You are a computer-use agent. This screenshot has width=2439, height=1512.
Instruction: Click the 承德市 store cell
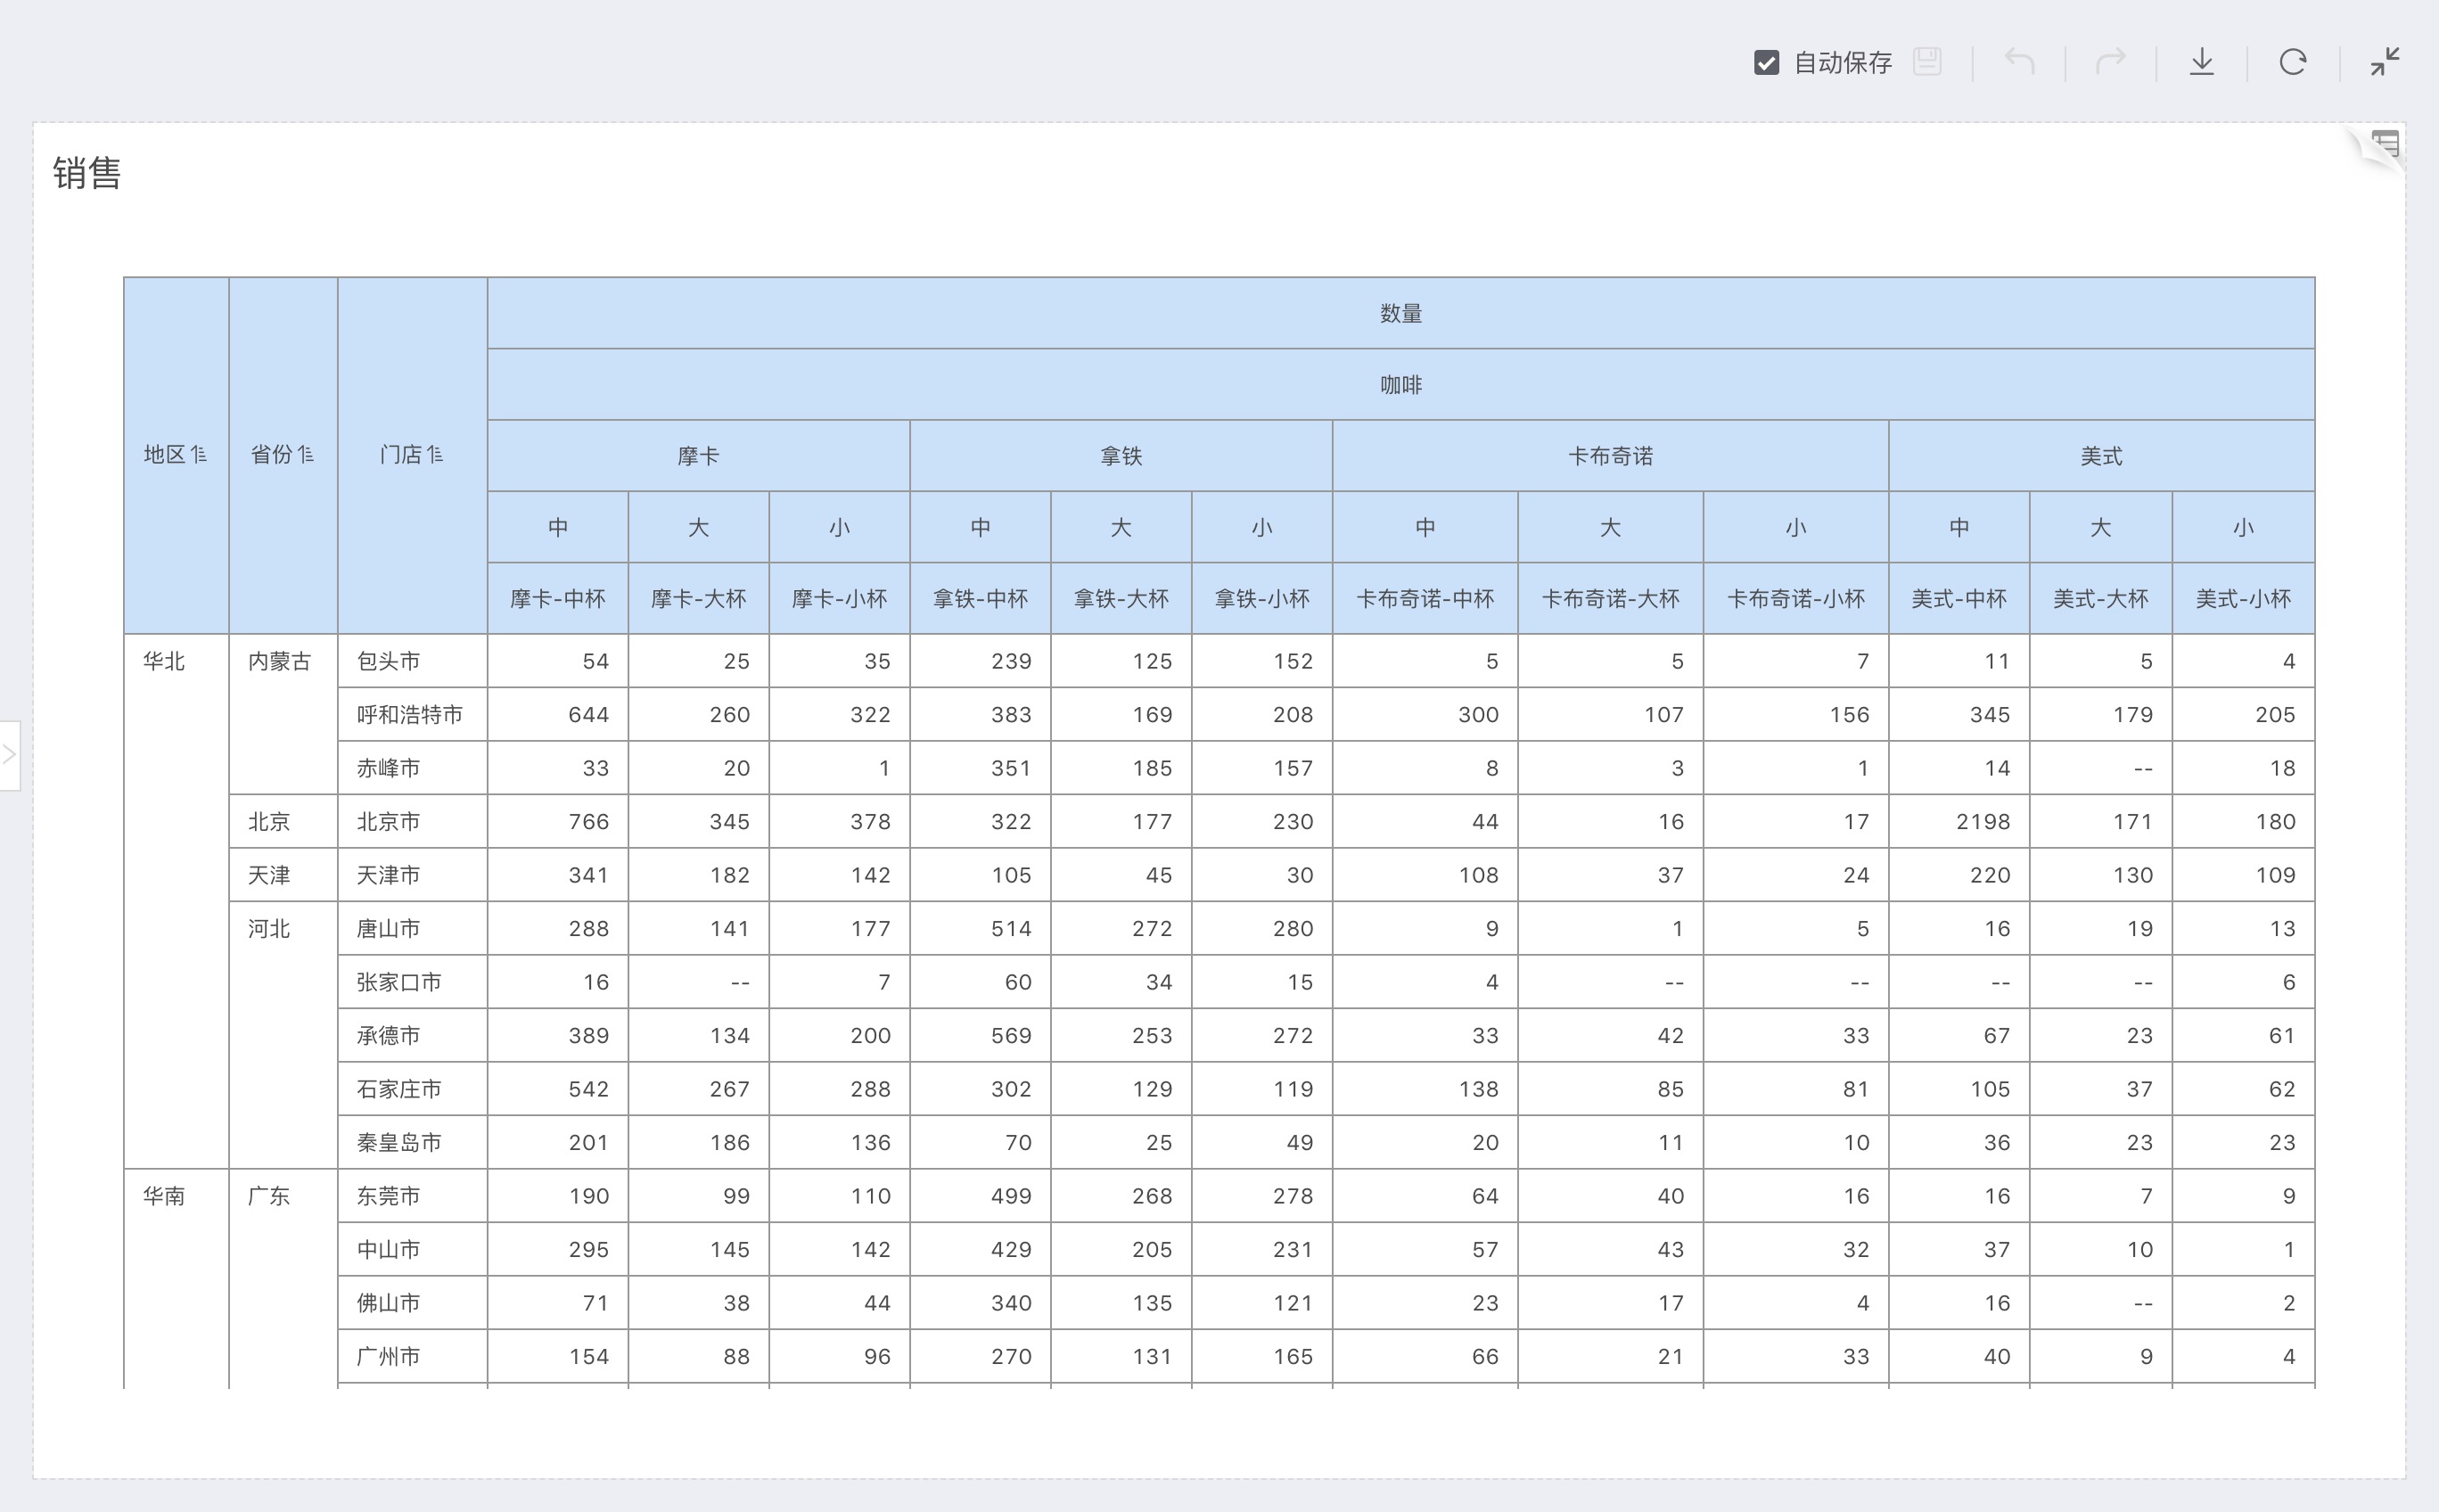click(x=412, y=1036)
